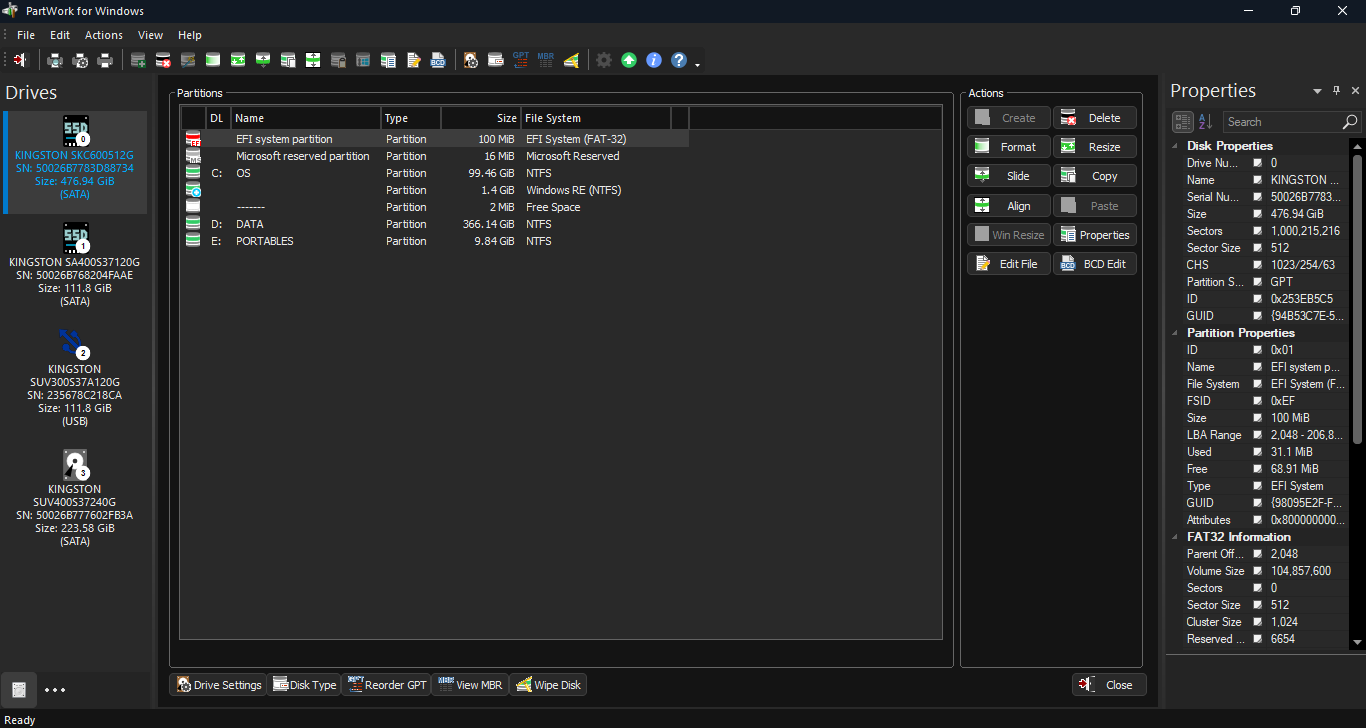The width and height of the screenshot is (1366, 728).
Task: Toggle Alphabetical A-Z sort in Properties
Action: coord(1205,122)
